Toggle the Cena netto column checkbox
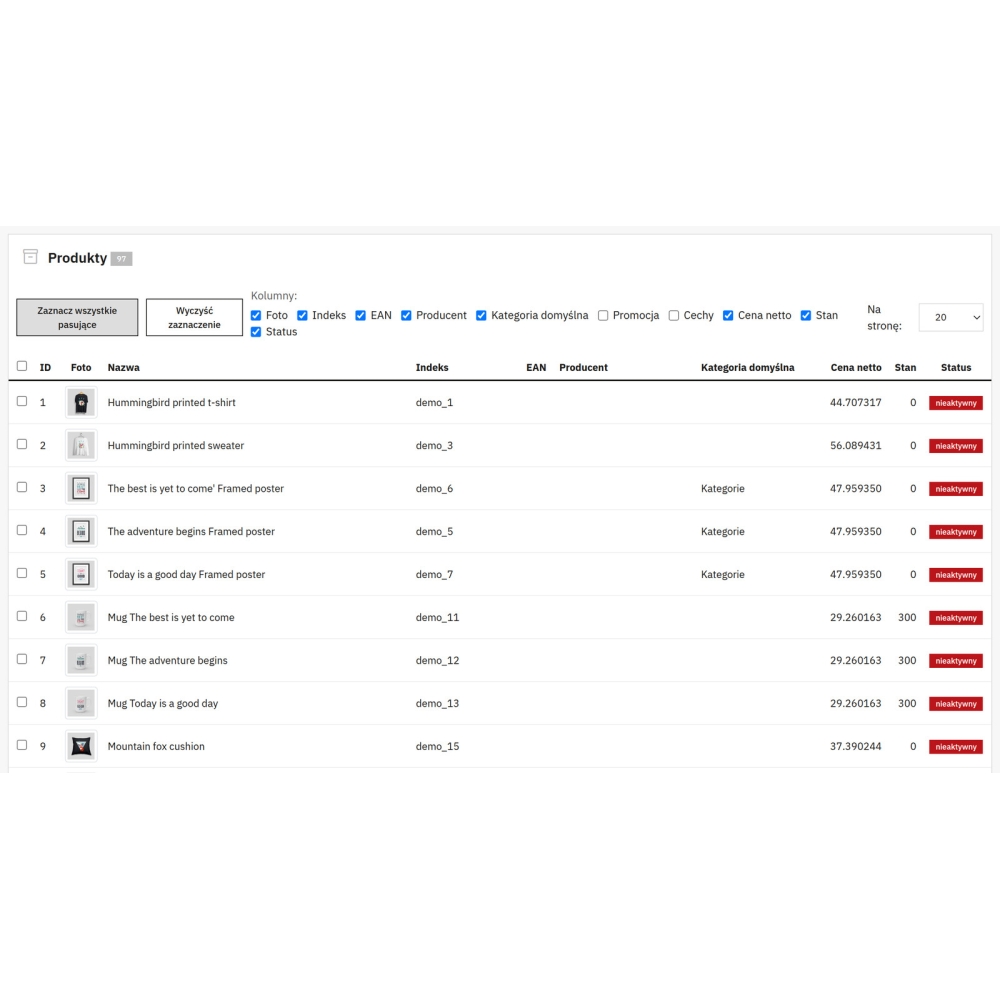 [x=728, y=316]
